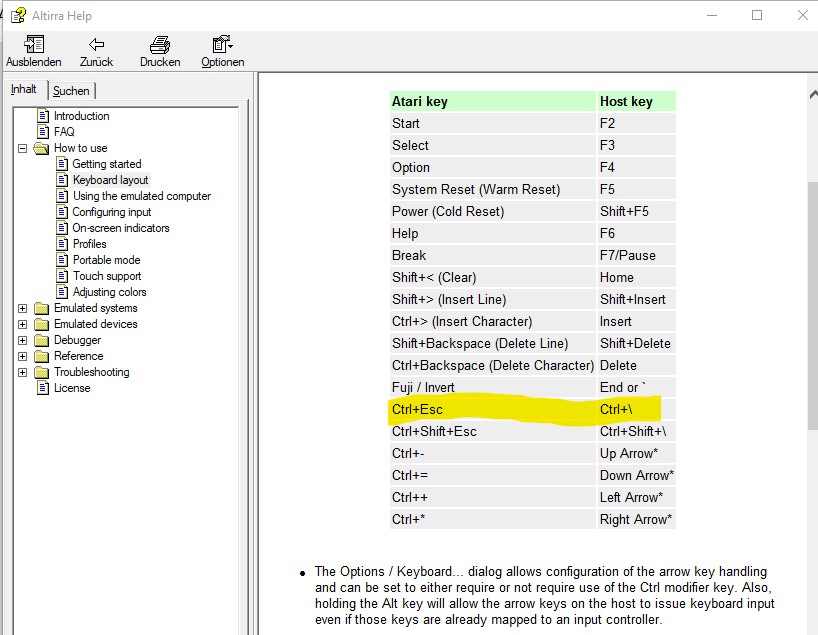Print the topic using the Drucken icon
Image resolution: width=818 pixels, height=635 pixels.
pos(160,45)
